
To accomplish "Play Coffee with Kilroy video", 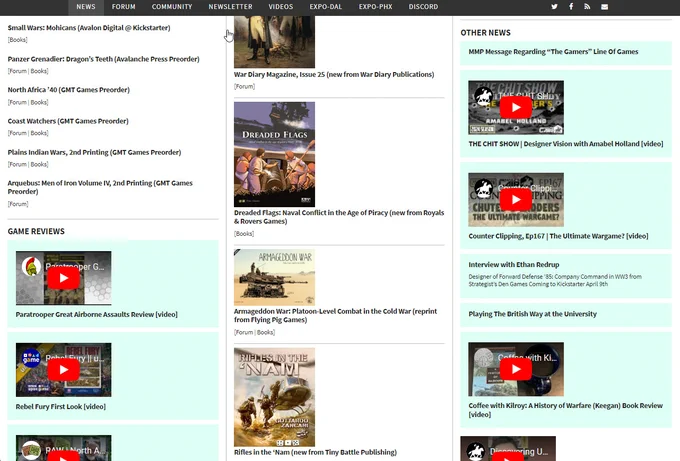I will point(516,369).
